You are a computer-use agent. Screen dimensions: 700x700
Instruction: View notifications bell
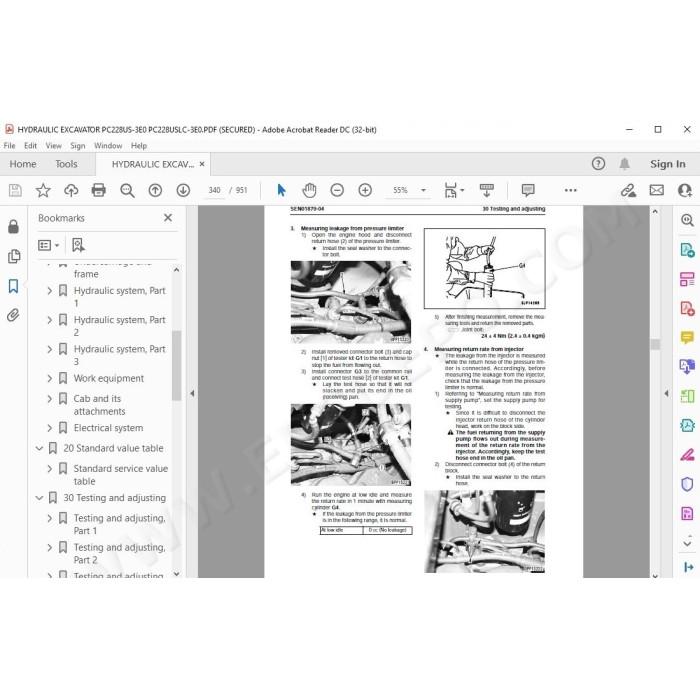click(625, 164)
